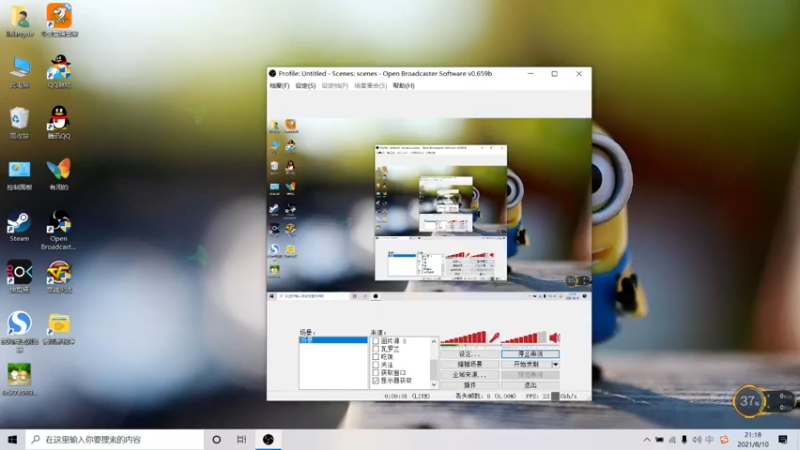Disable the 显示器获取 source checkbox
This screenshot has width=800, height=450.
(x=376, y=381)
